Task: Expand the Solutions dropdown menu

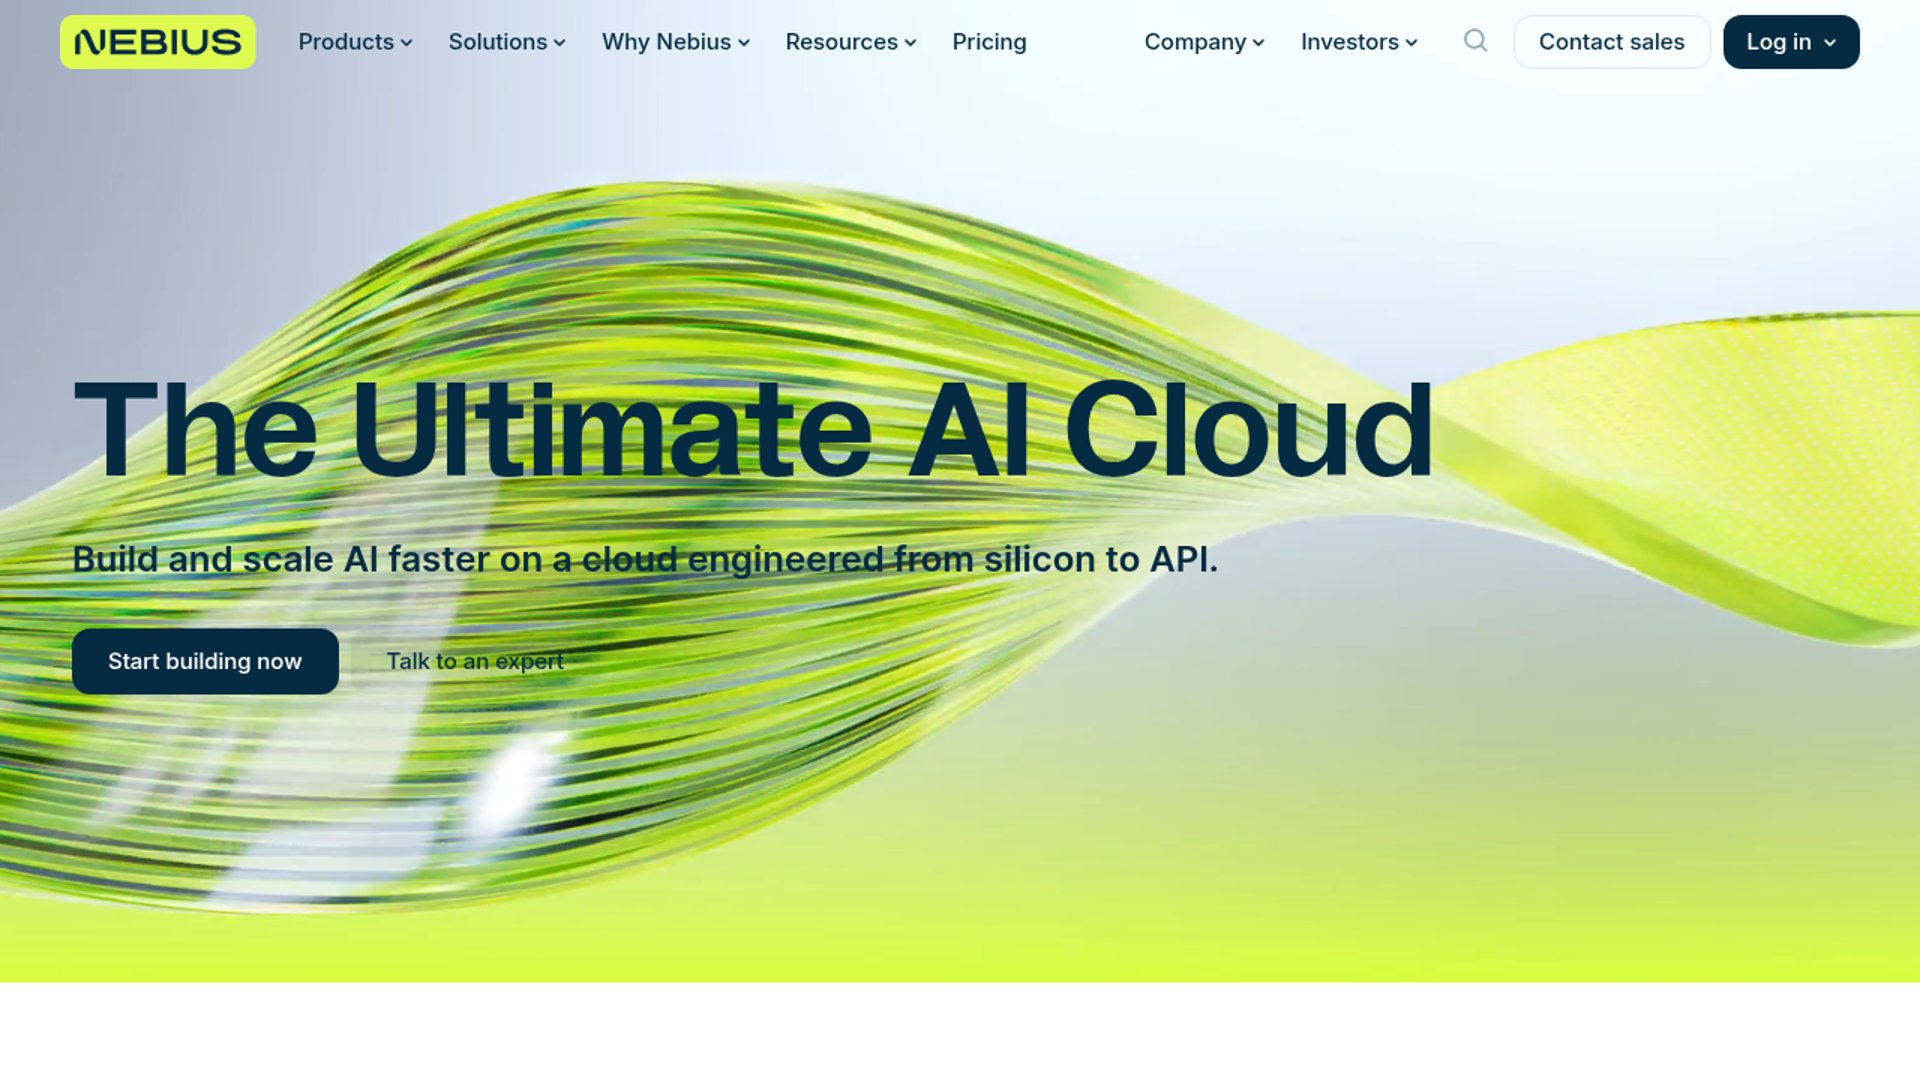Action: tap(507, 42)
